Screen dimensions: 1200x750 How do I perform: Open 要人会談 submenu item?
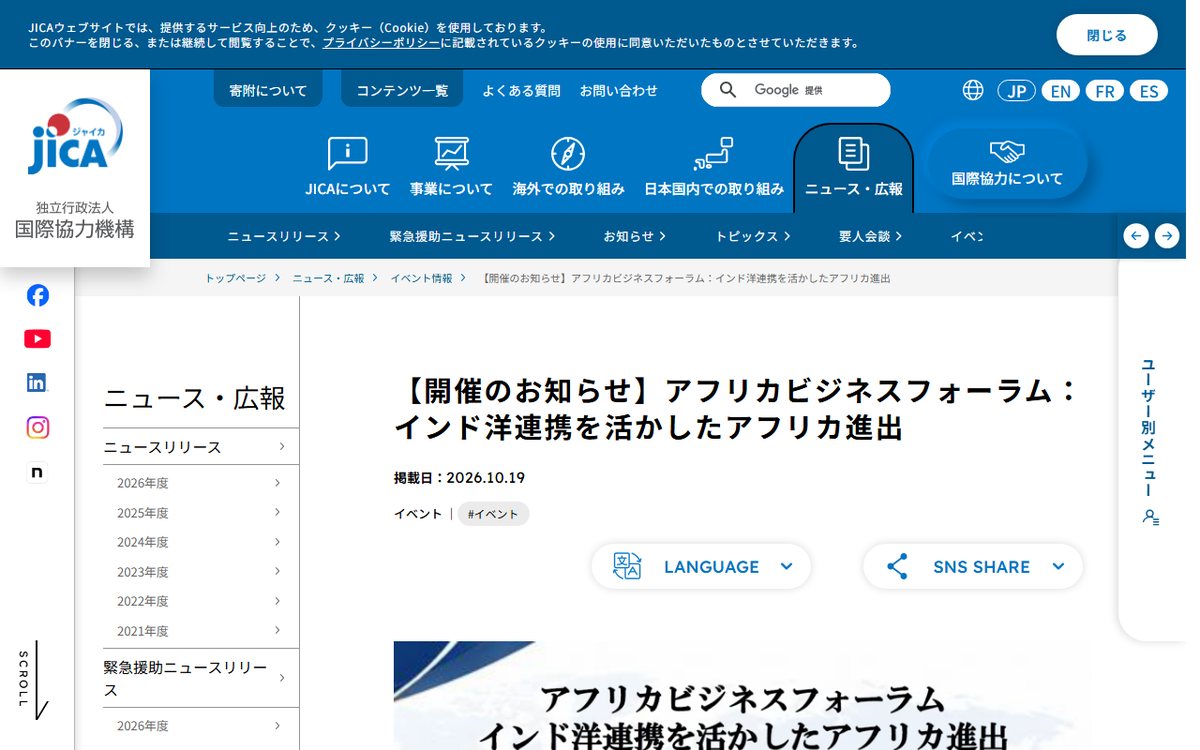pos(871,236)
